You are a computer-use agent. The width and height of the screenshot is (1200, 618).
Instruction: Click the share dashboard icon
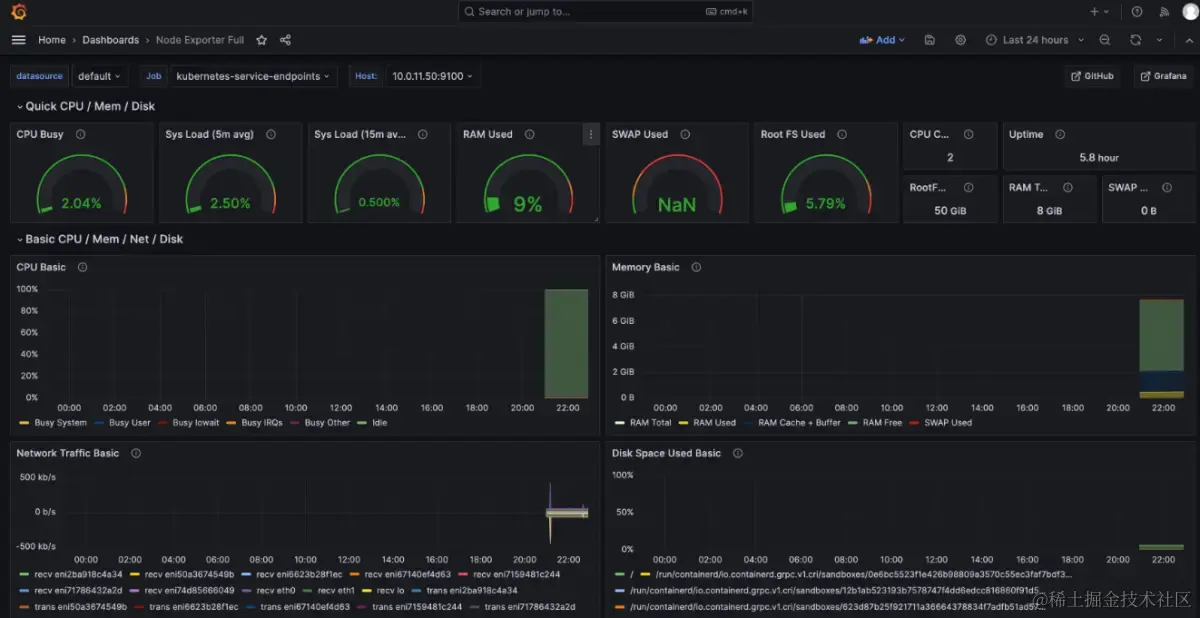tap(285, 40)
